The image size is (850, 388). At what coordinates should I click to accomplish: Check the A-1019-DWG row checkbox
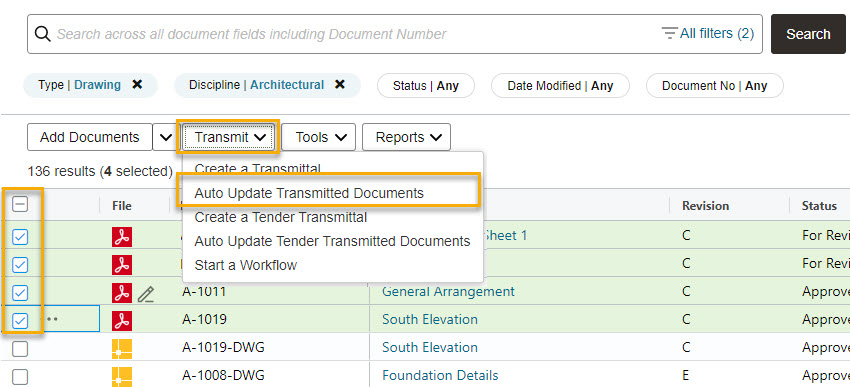coord(20,349)
